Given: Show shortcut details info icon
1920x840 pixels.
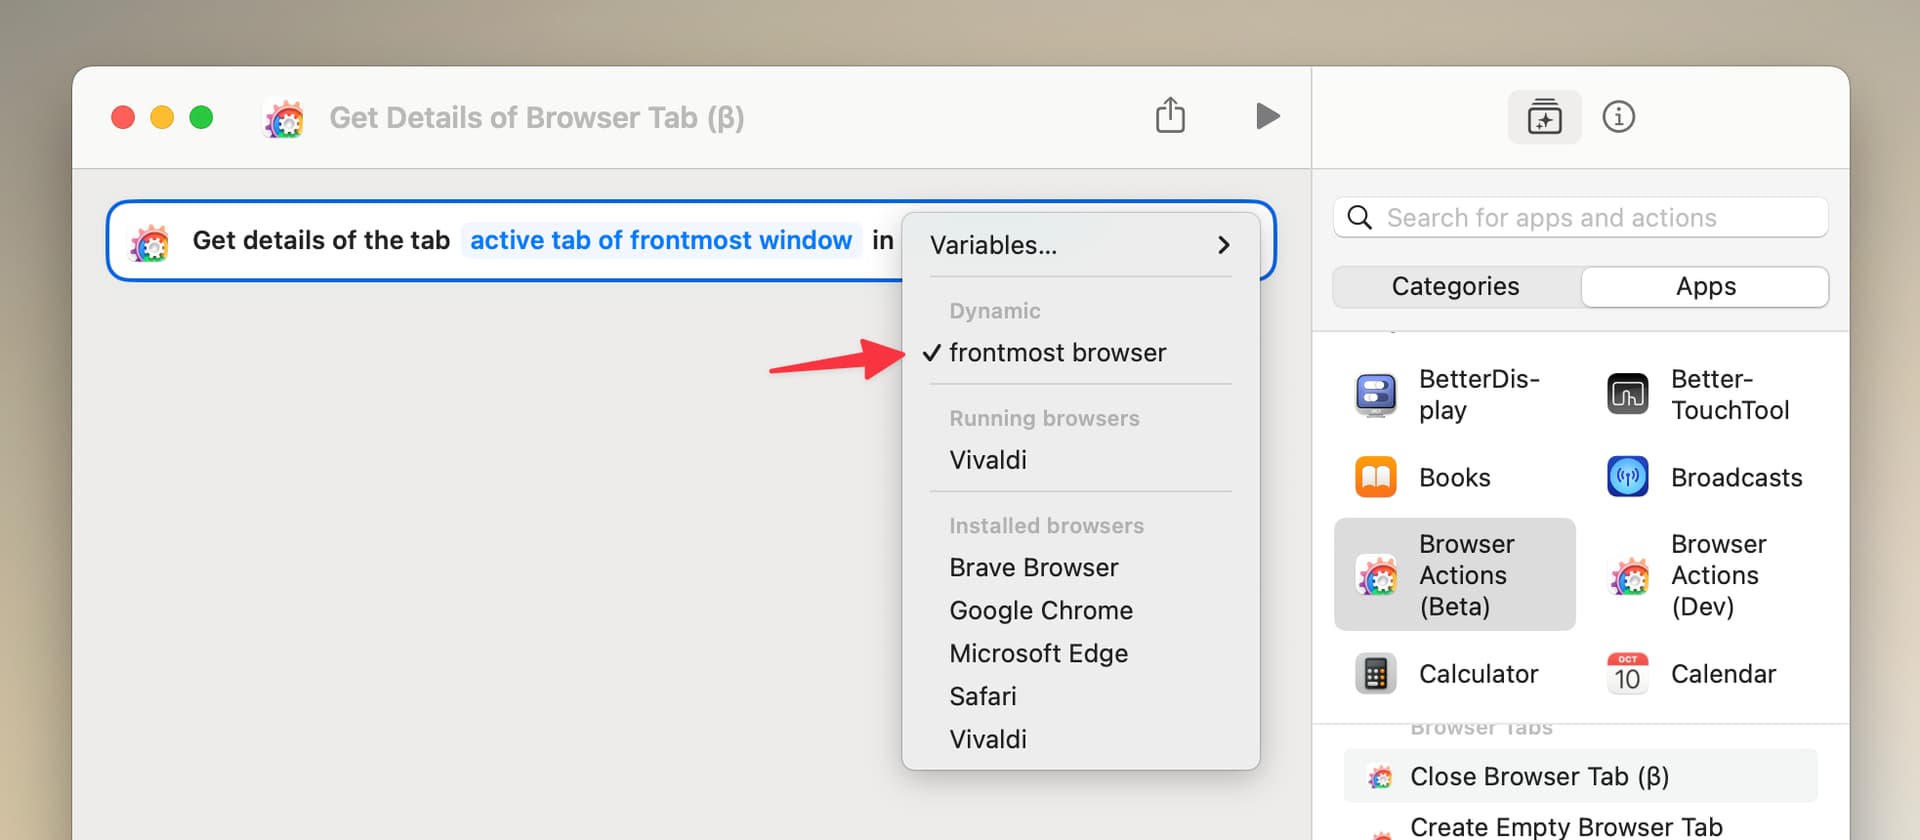Looking at the screenshot, I should pos(1618,117).
